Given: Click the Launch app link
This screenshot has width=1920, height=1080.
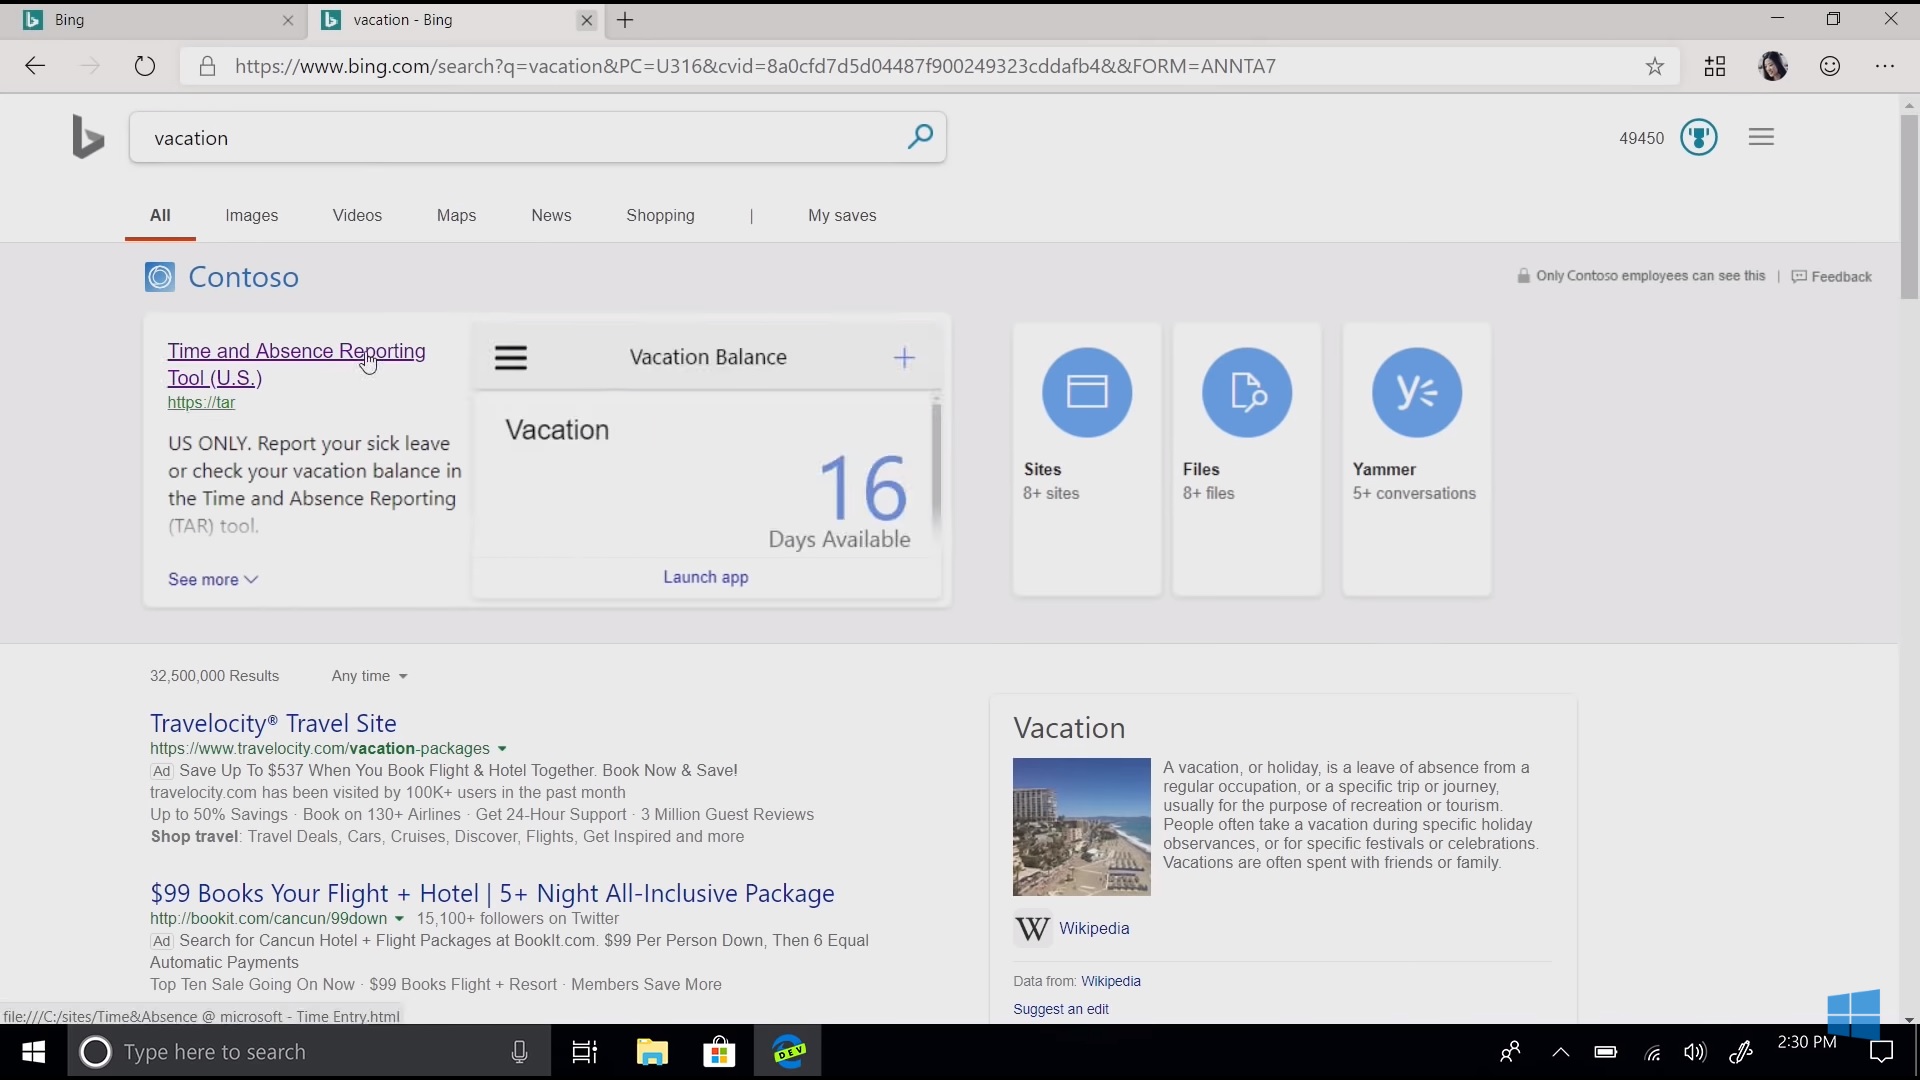Looking at the screenshot, I should (x=705, y=578).
